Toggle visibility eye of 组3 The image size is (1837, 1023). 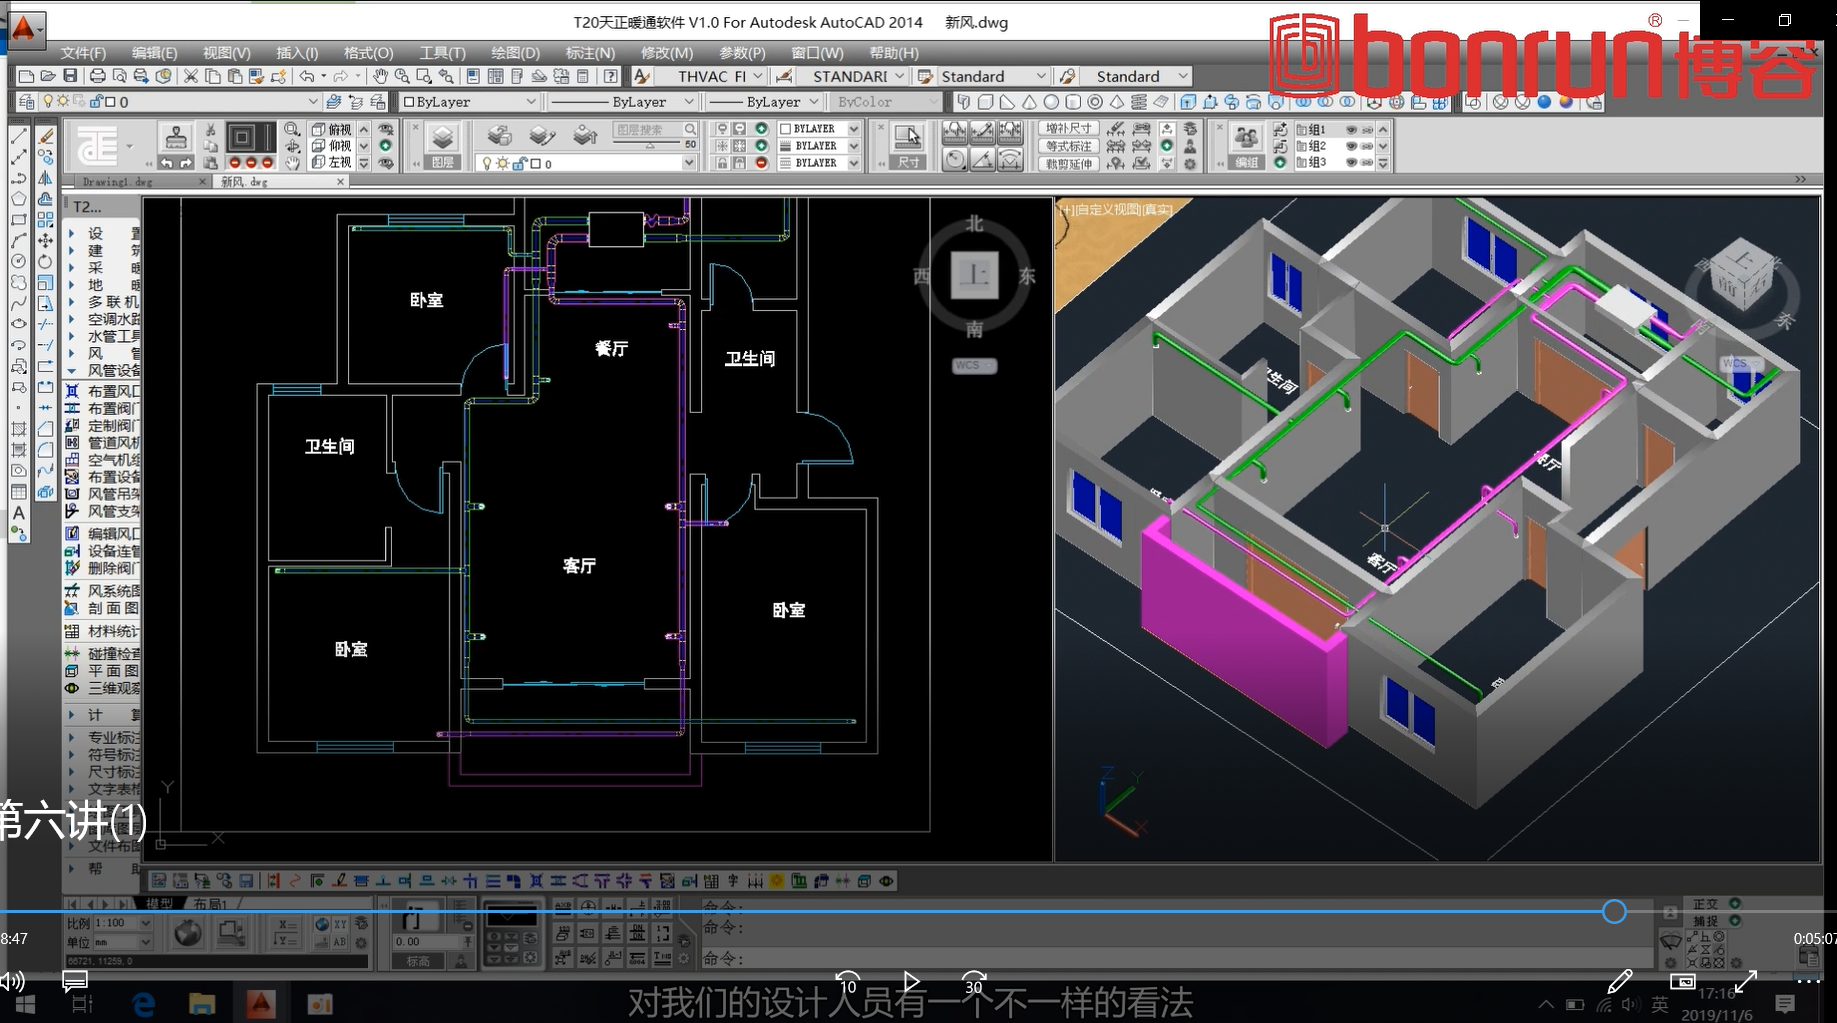1351,162
